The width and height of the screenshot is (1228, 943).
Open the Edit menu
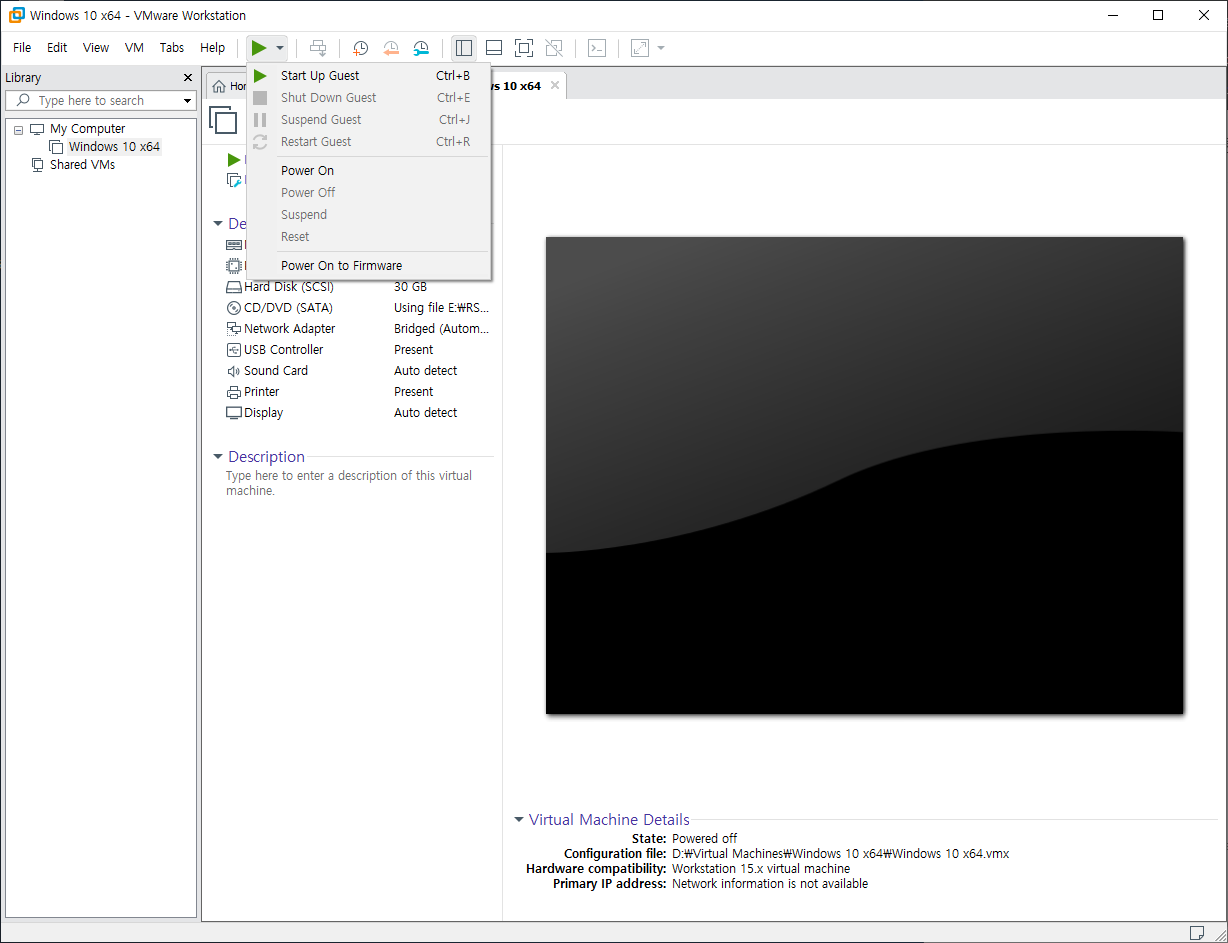(57, 48)
